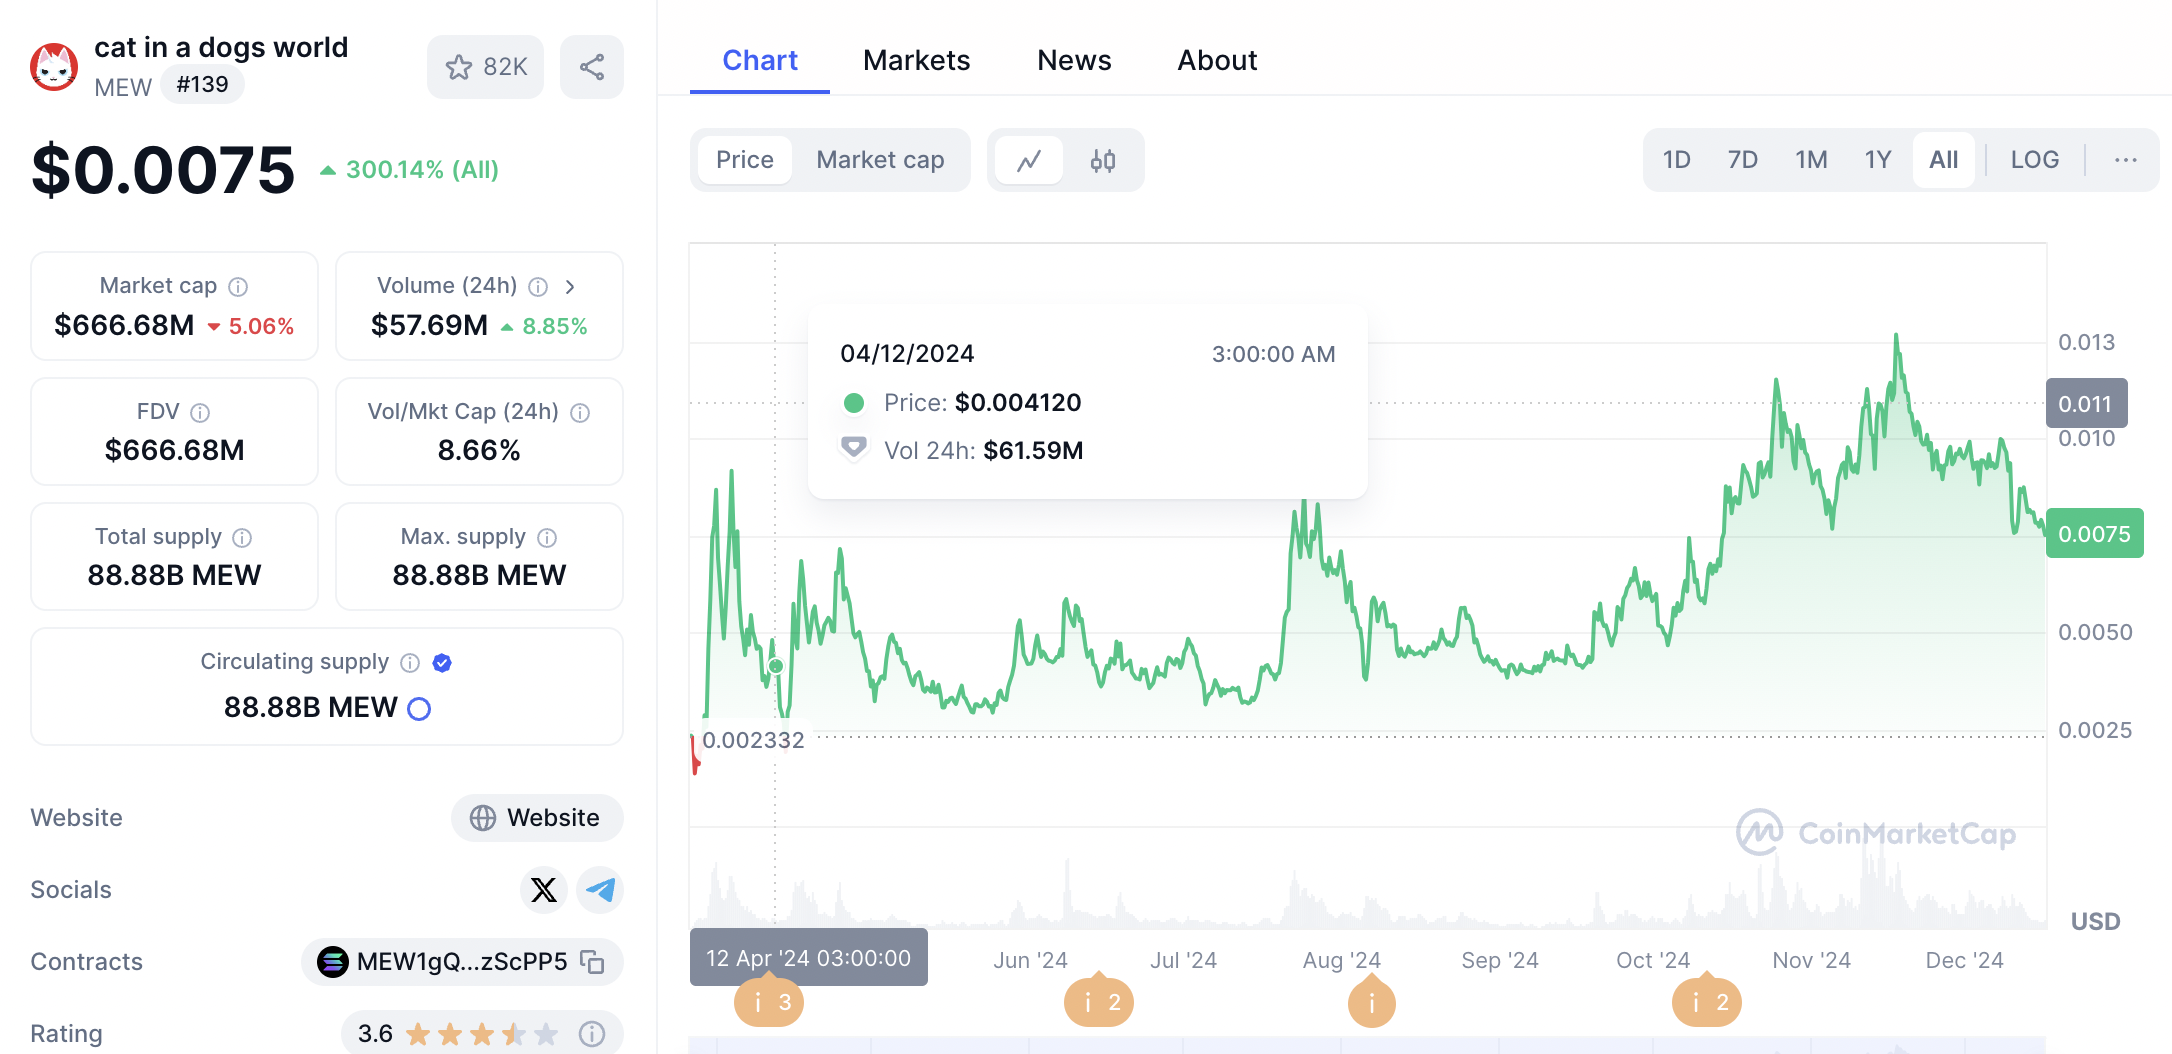2172x1054 pixels.
Task: Click Market cap info icon
Action: [x=238, y=287]
